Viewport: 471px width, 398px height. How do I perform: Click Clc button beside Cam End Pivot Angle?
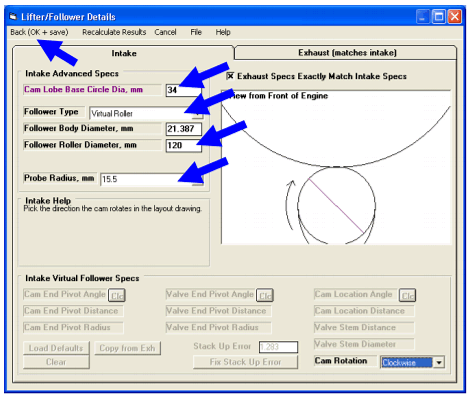pos(117,296)
